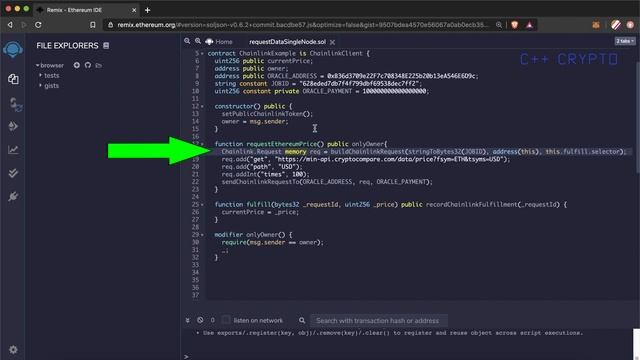Close requestDataSingleNode.sol tab

point(333,42)
